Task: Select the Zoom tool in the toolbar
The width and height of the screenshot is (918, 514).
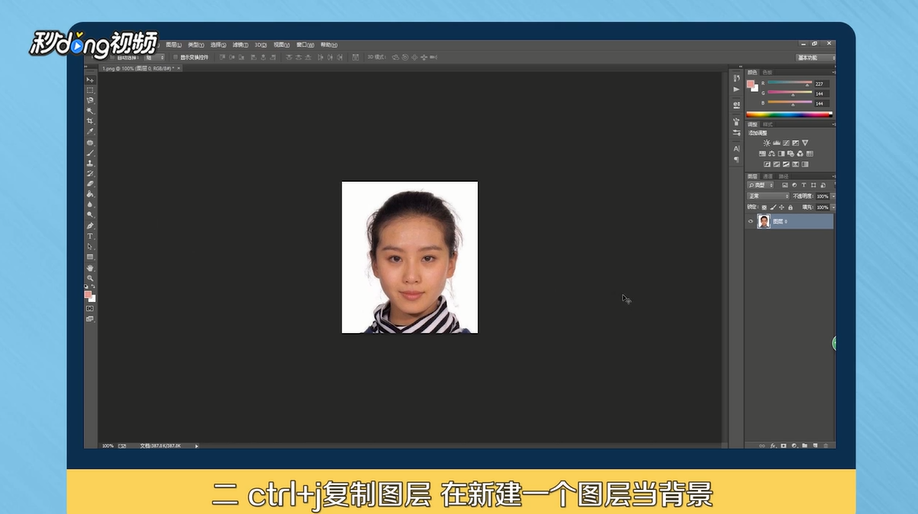Action: (x=90, y=279)
